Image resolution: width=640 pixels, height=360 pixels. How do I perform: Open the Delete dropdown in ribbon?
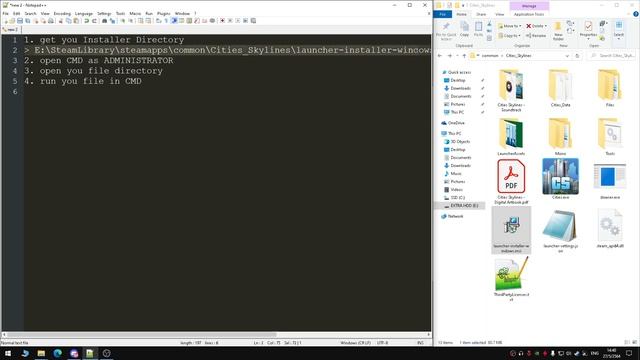click(x=536, y=26)
